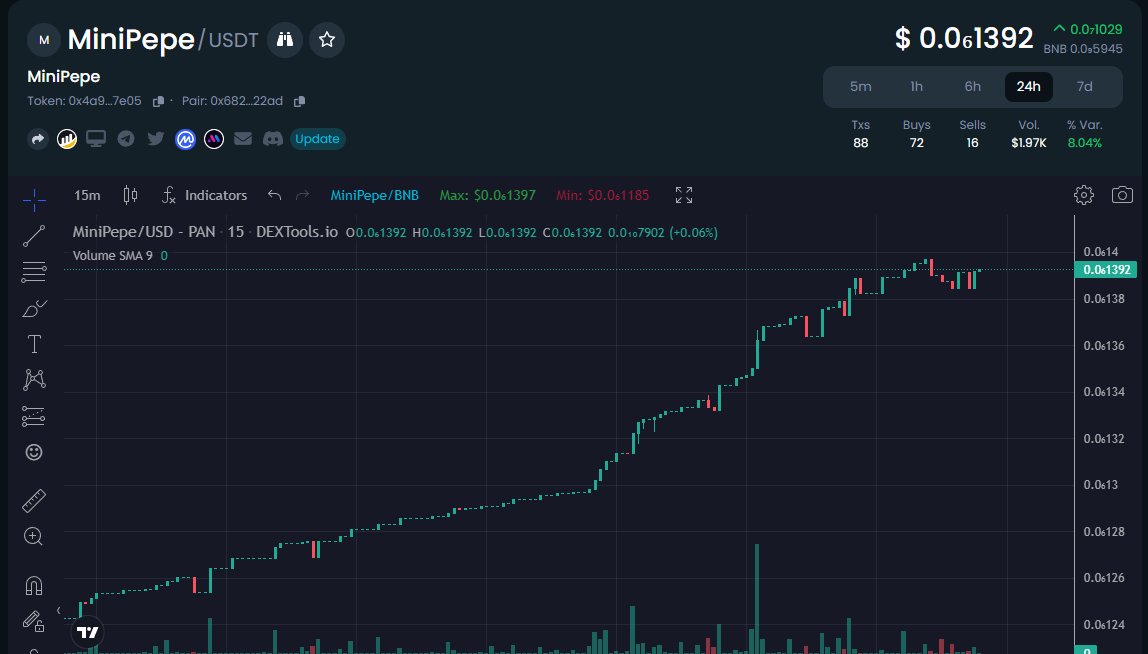Add MiniPepe to favorites with star
1148x654 pixels.
point(327,40)
